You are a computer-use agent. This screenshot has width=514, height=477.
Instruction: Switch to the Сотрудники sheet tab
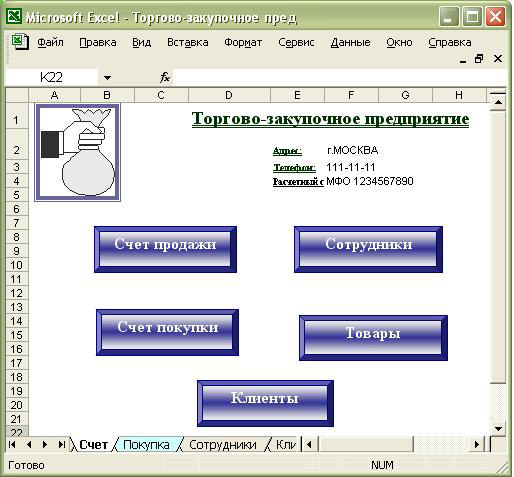223,445
